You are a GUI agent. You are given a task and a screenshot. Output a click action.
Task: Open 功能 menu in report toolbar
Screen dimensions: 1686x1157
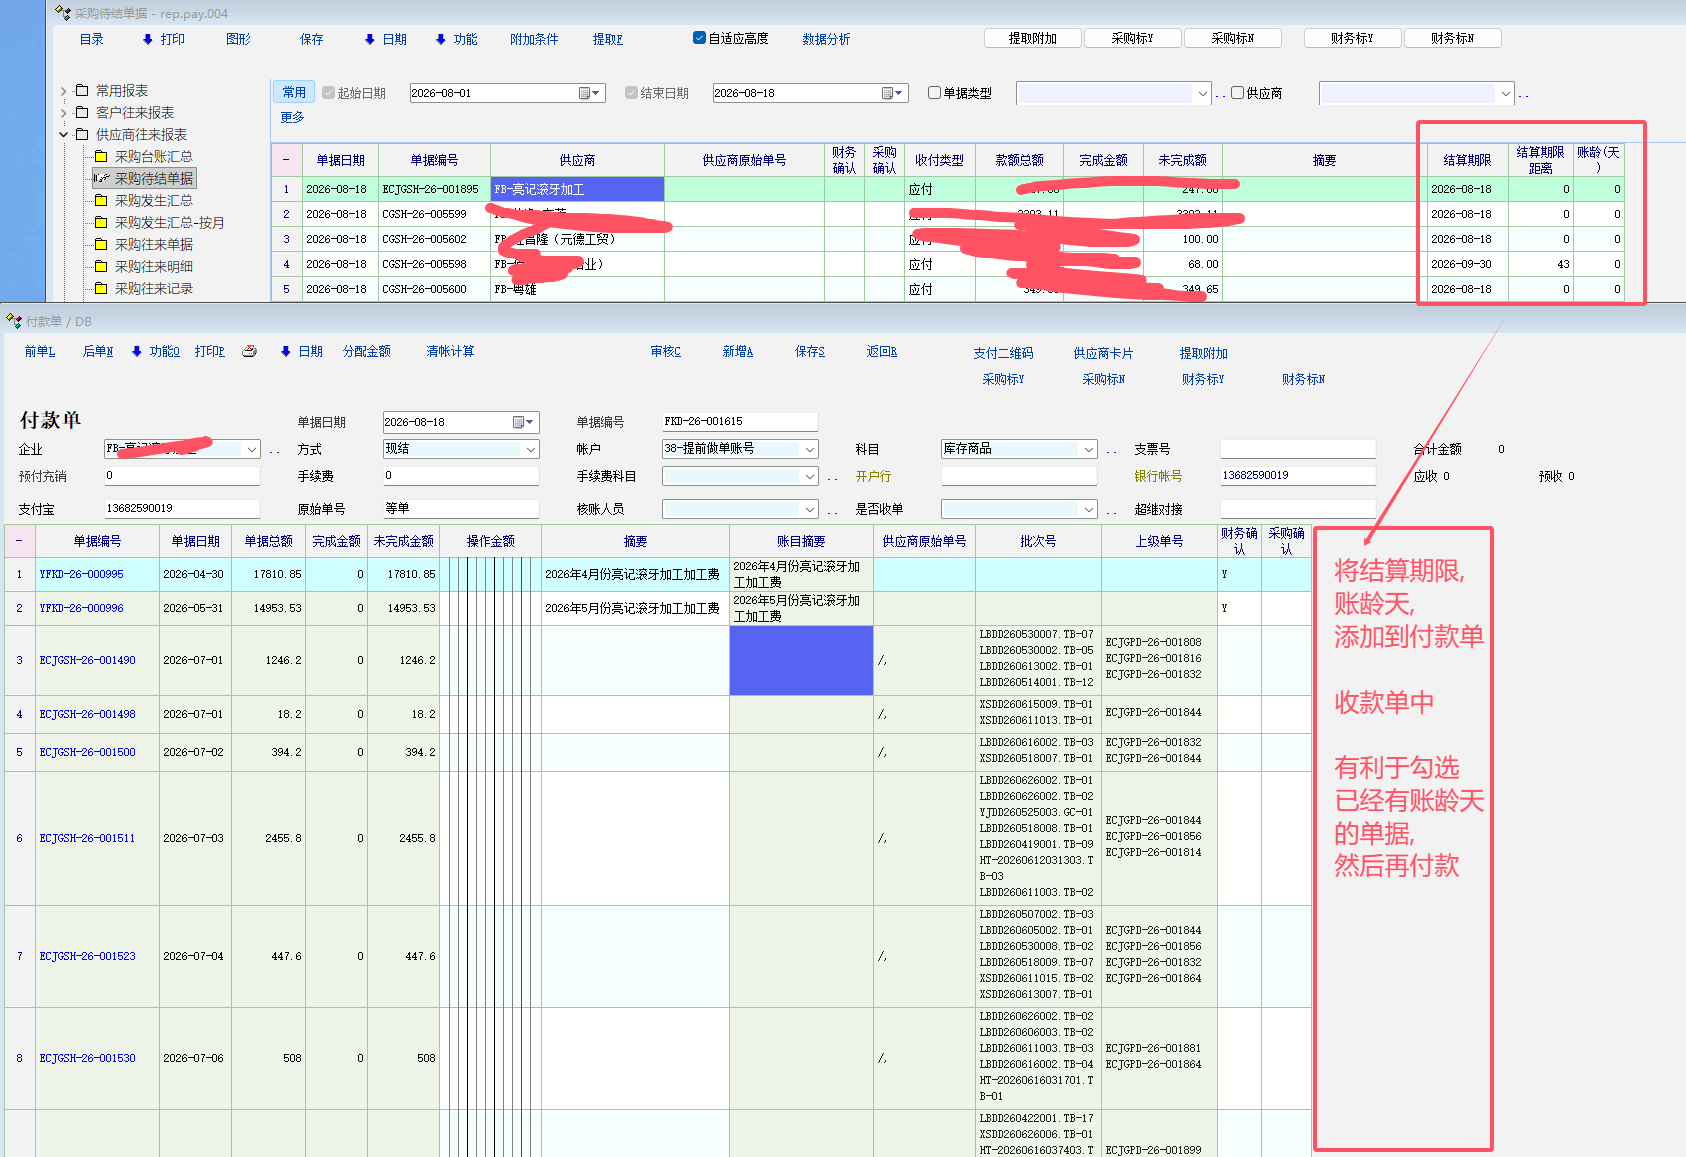pos(457,39)
